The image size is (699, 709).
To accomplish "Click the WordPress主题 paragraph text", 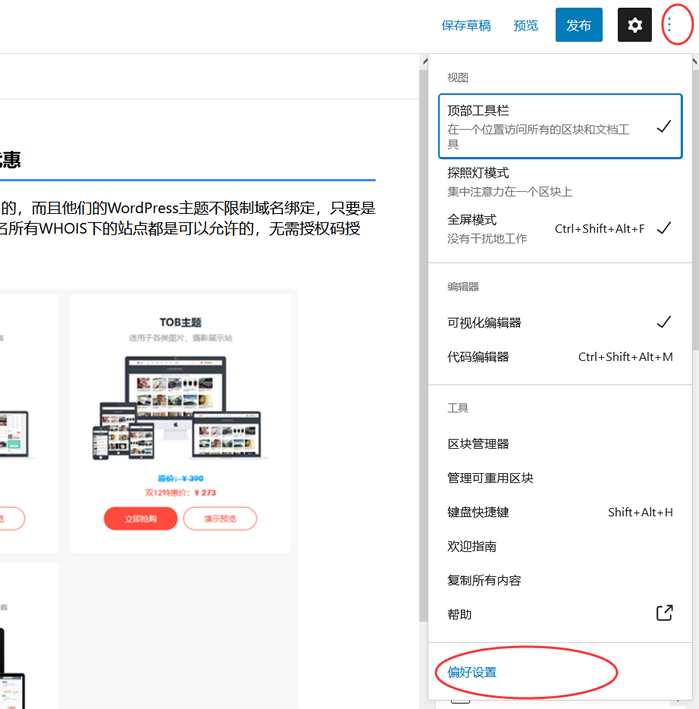I will [188, 218].
